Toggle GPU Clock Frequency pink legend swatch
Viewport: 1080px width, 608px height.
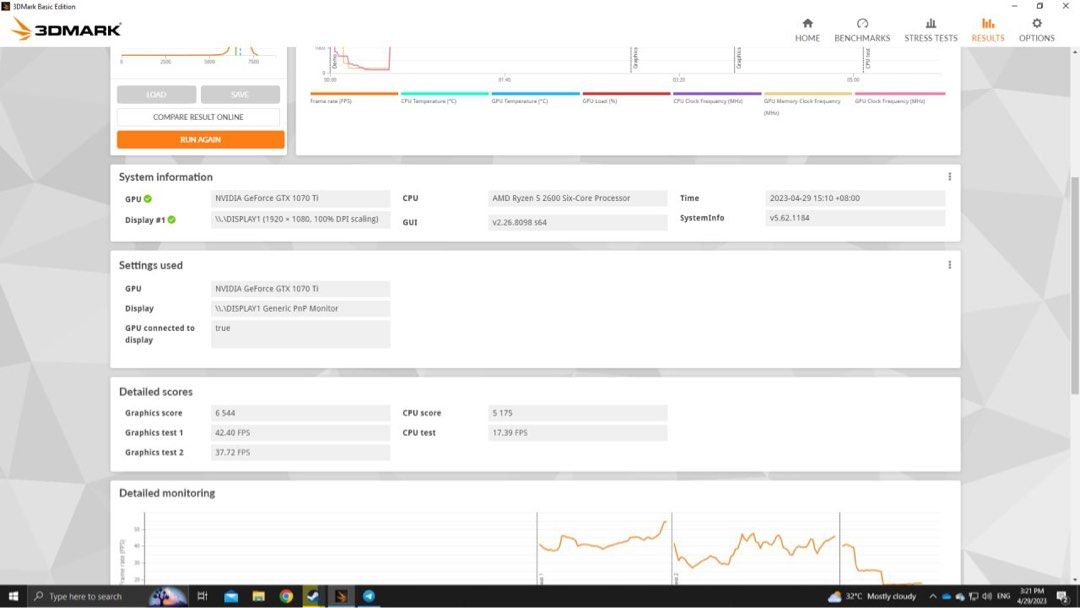(x=899, y=94)
